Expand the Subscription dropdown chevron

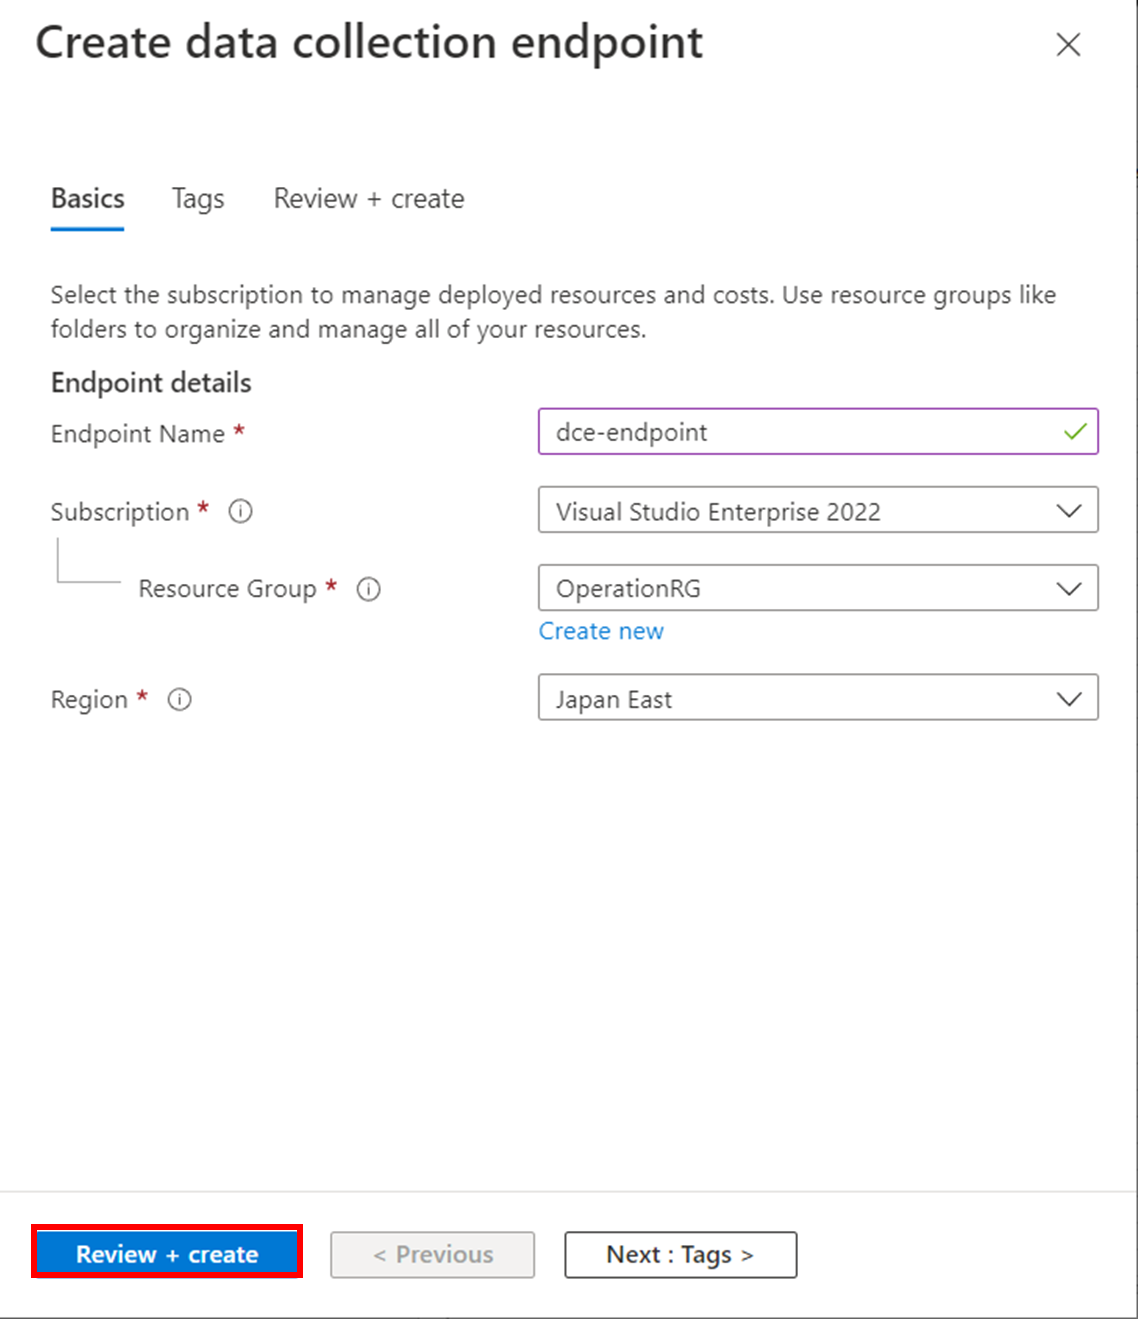[x=1069, y=511]
